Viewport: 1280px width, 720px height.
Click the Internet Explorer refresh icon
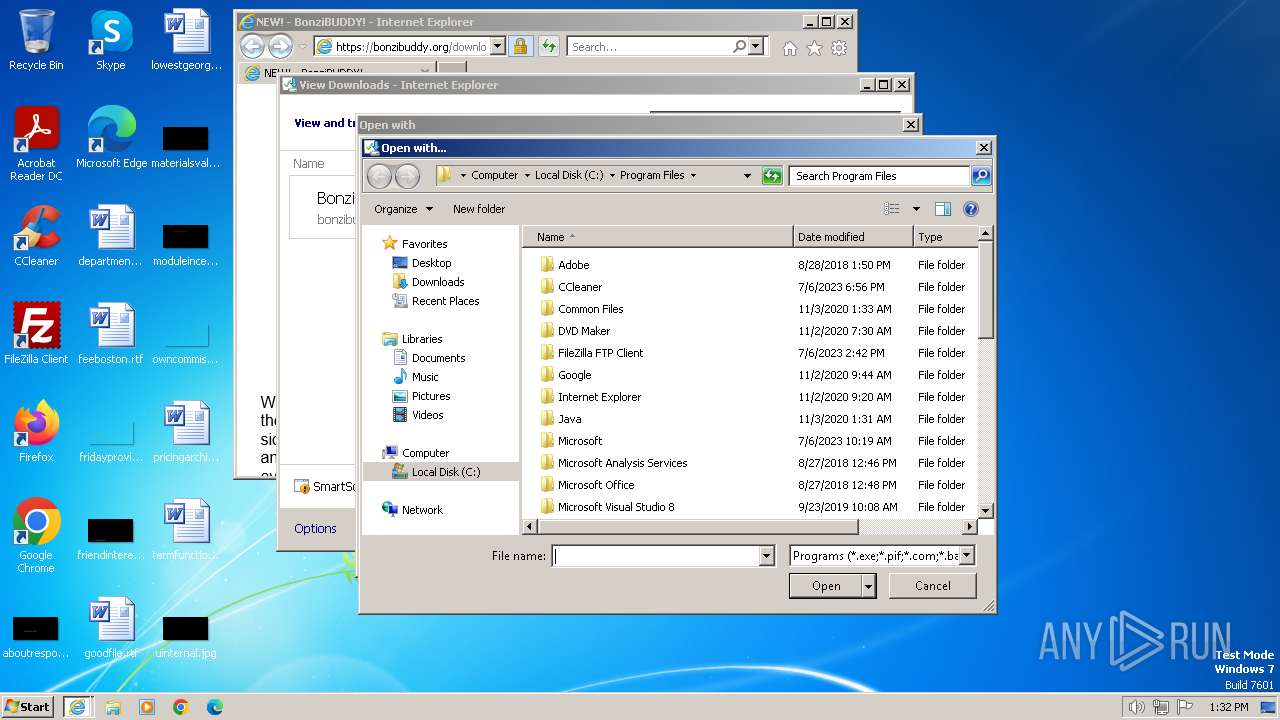point(548,46)
